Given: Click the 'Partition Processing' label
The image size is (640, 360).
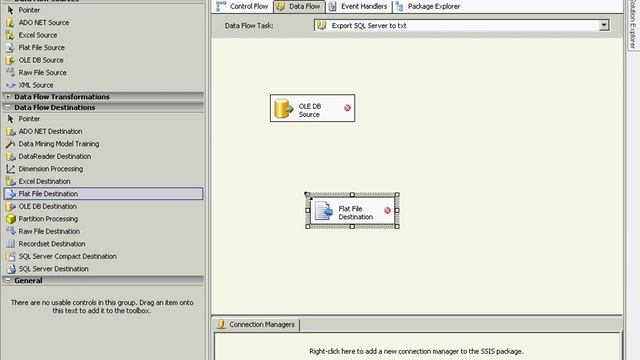Looking at the screenshot, I should [48, 219].
